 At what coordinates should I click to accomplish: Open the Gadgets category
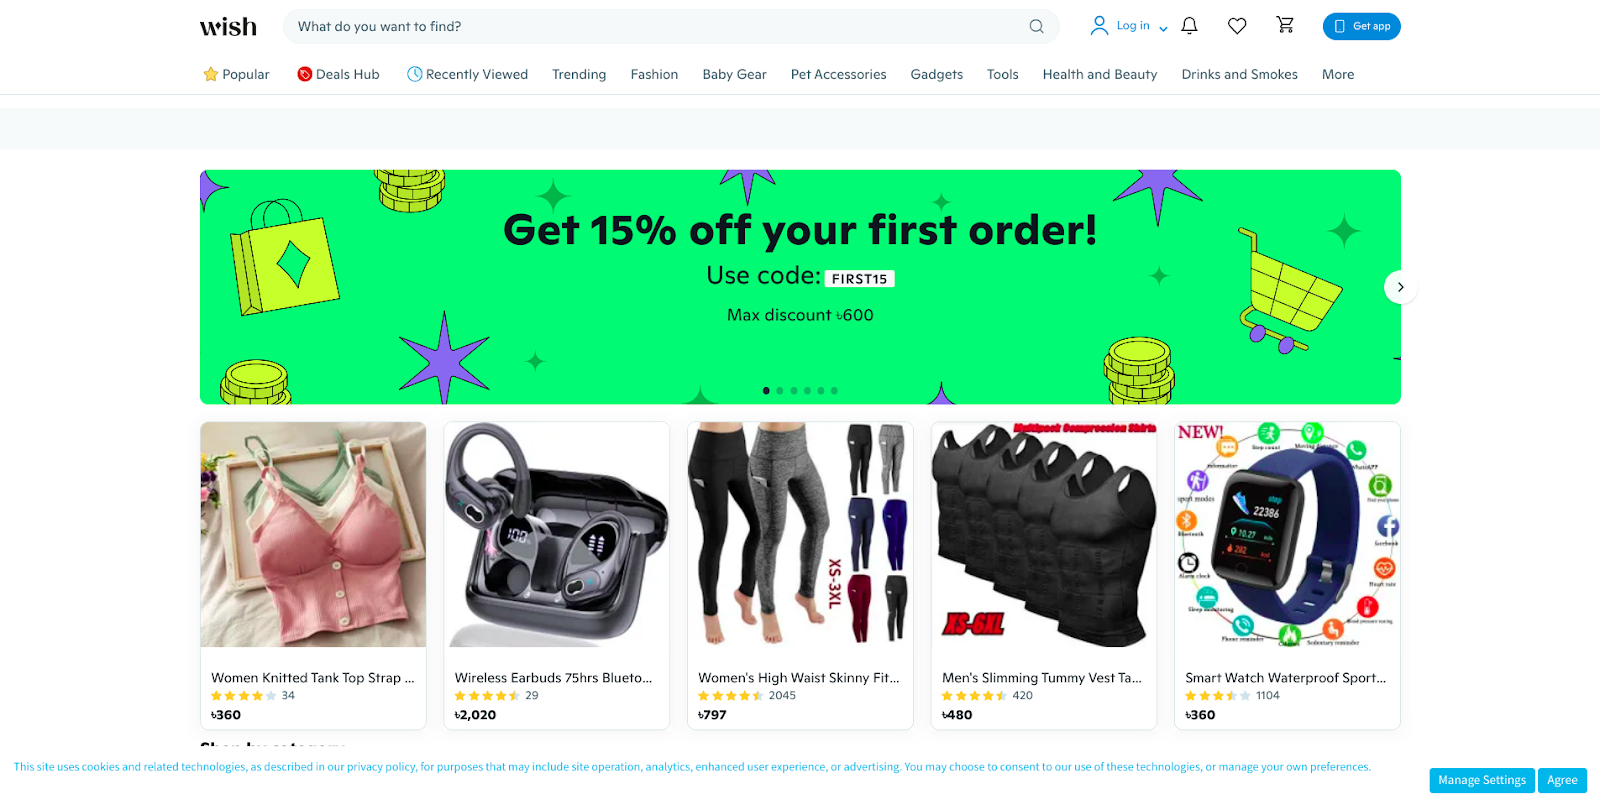(937, 74)
